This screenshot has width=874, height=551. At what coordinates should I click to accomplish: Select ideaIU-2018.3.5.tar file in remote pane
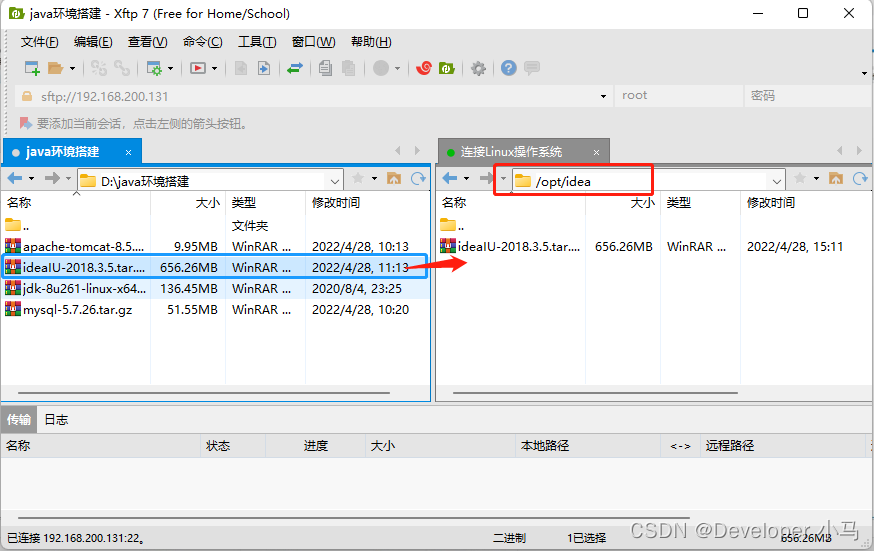coord(653,246)
